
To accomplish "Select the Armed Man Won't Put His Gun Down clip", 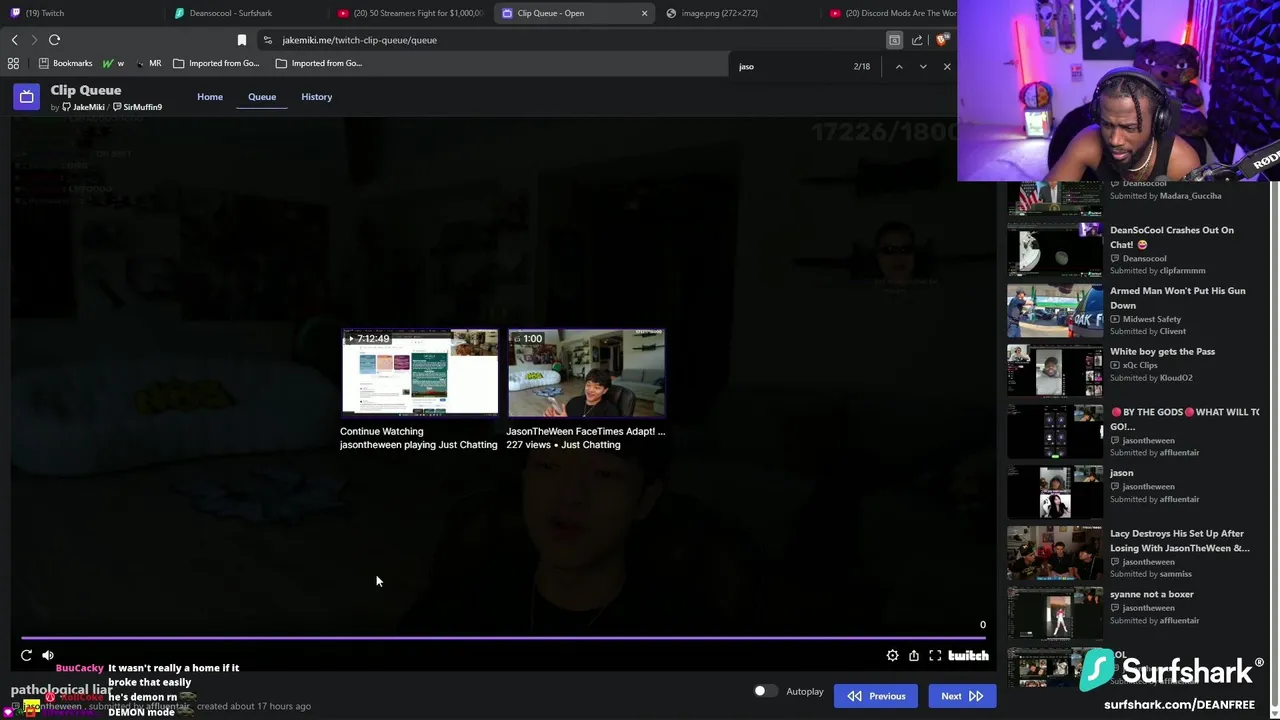I will point(1134,311).
